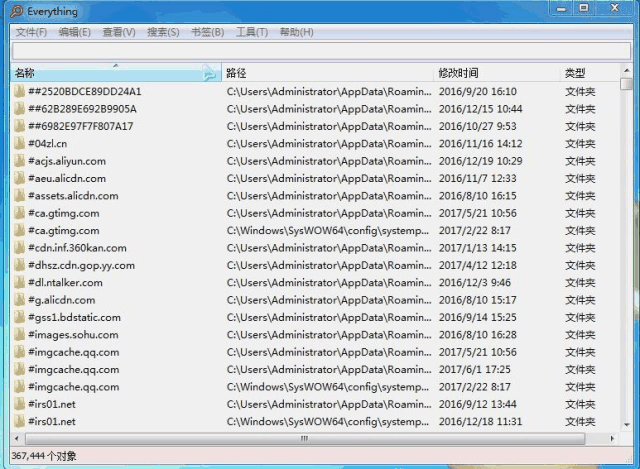Screen dimensions: 640x469
Task: Select folder icon of ##62B289E692B9905A
Action: click(19, 109)
